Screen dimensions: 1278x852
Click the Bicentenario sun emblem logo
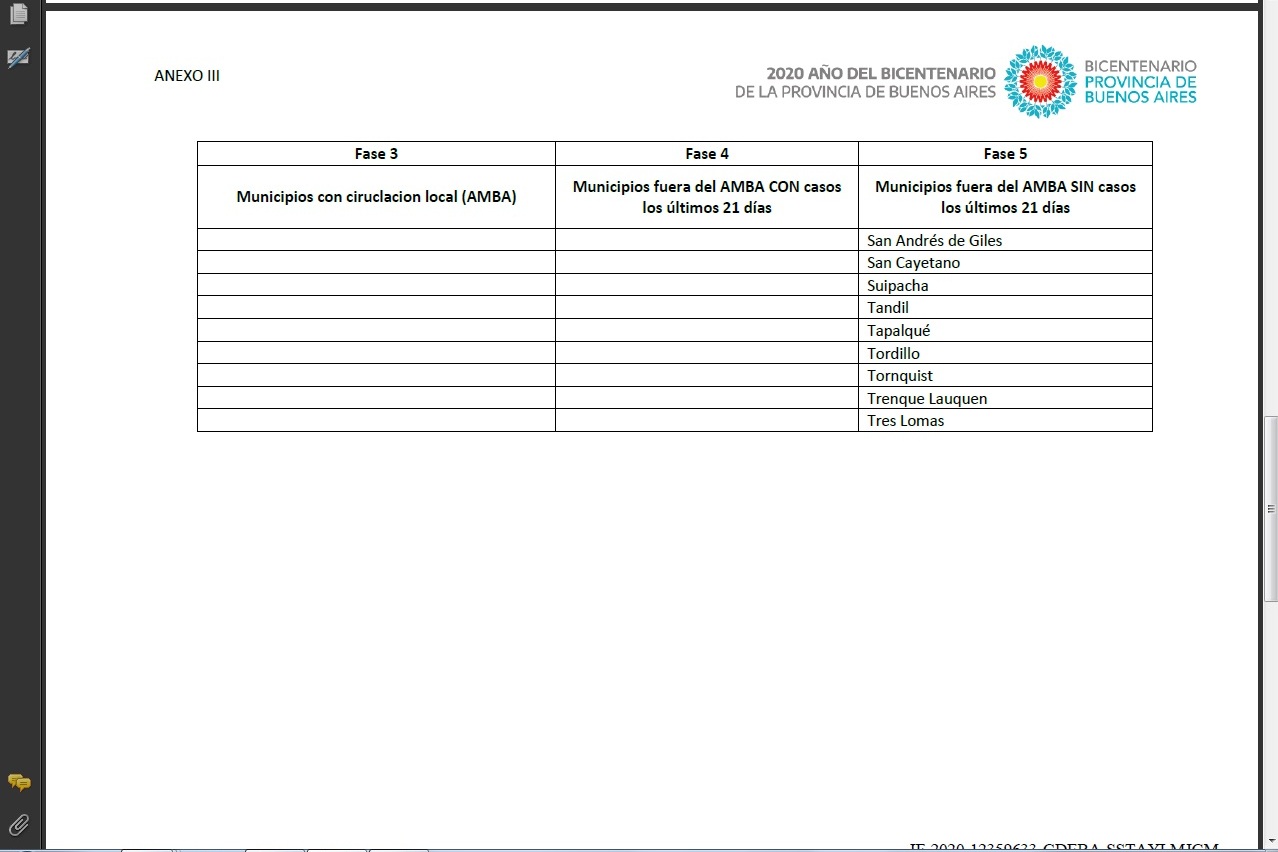(x=1040, y=82)
